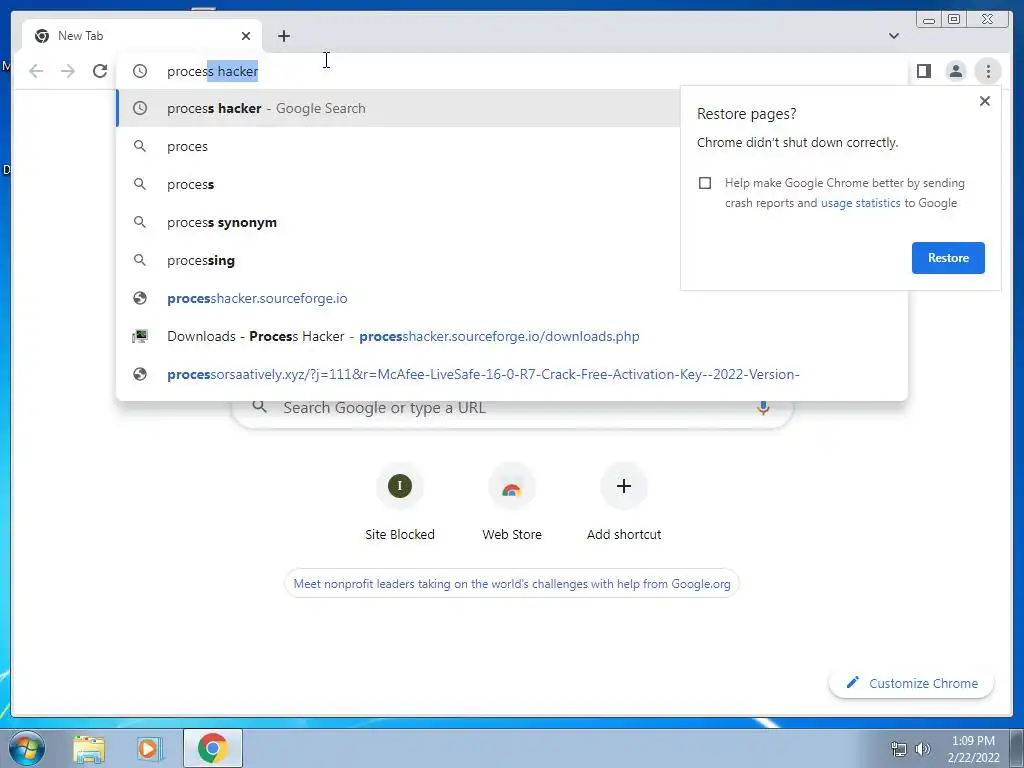The image size is (1024, 768).
Task: Click the forward navigation arrow
Action: pyautogui.click(x=68, y=71)
